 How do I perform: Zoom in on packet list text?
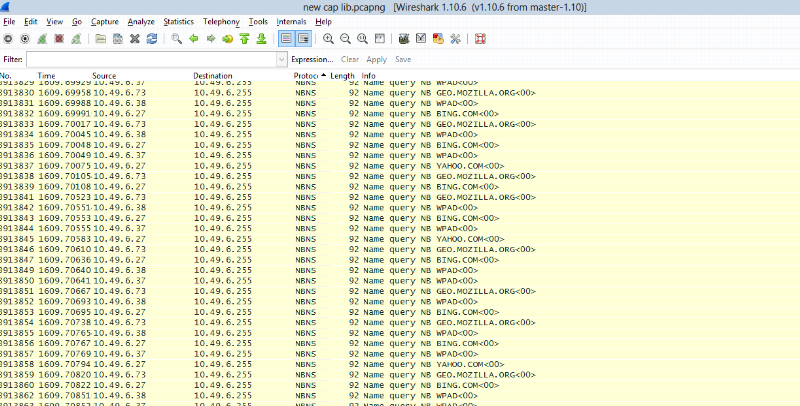328,39
